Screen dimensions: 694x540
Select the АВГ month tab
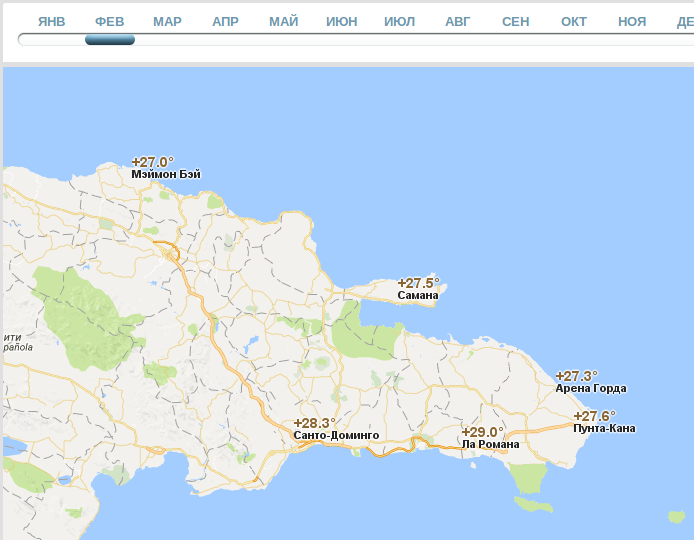[457, 21]
